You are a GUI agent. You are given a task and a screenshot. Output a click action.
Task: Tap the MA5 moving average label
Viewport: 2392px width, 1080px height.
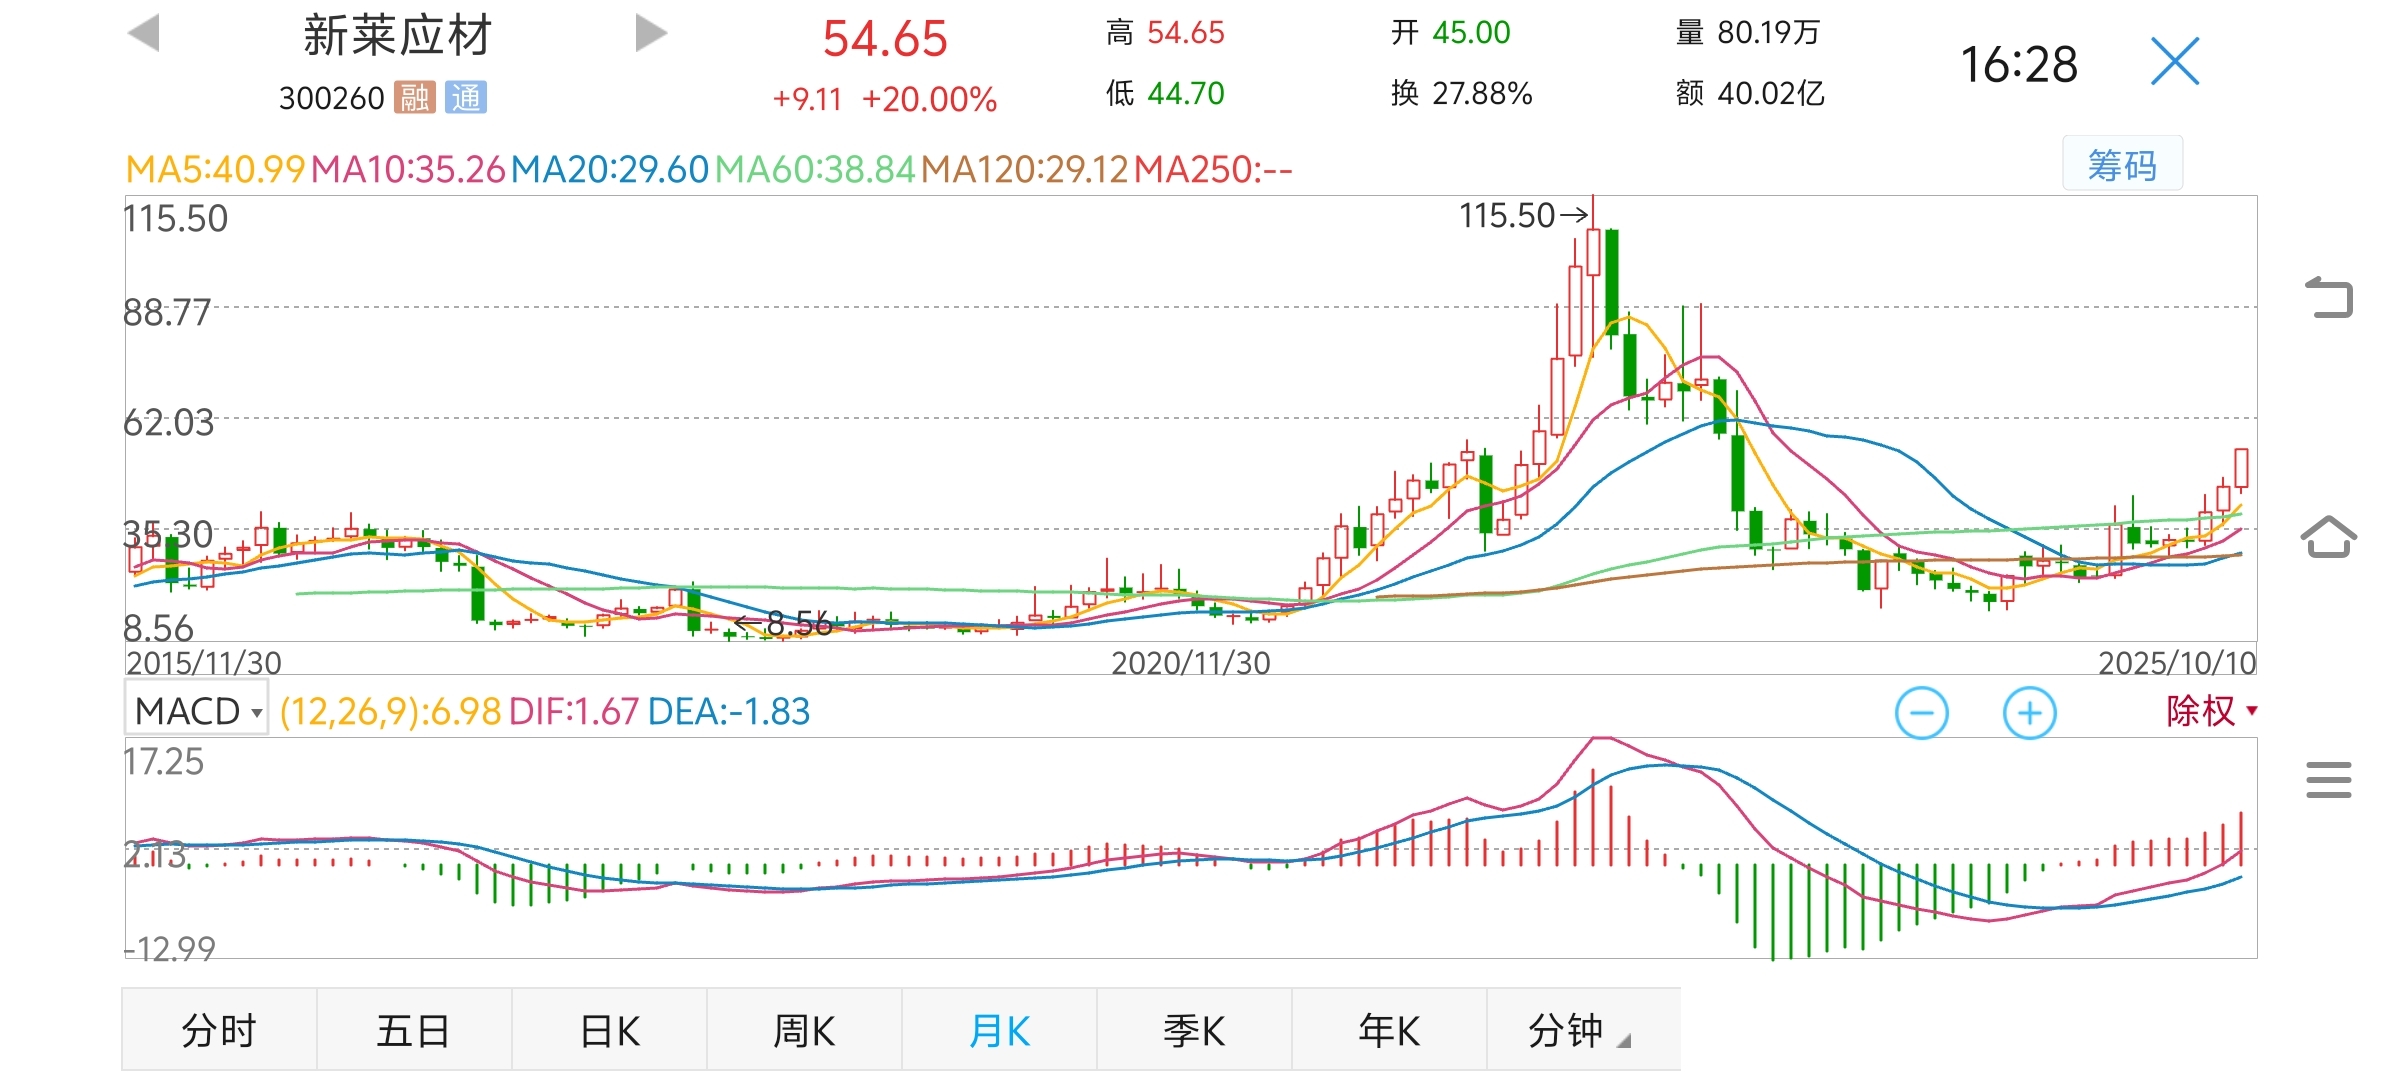pyautogui.click(x=214, y=170)
